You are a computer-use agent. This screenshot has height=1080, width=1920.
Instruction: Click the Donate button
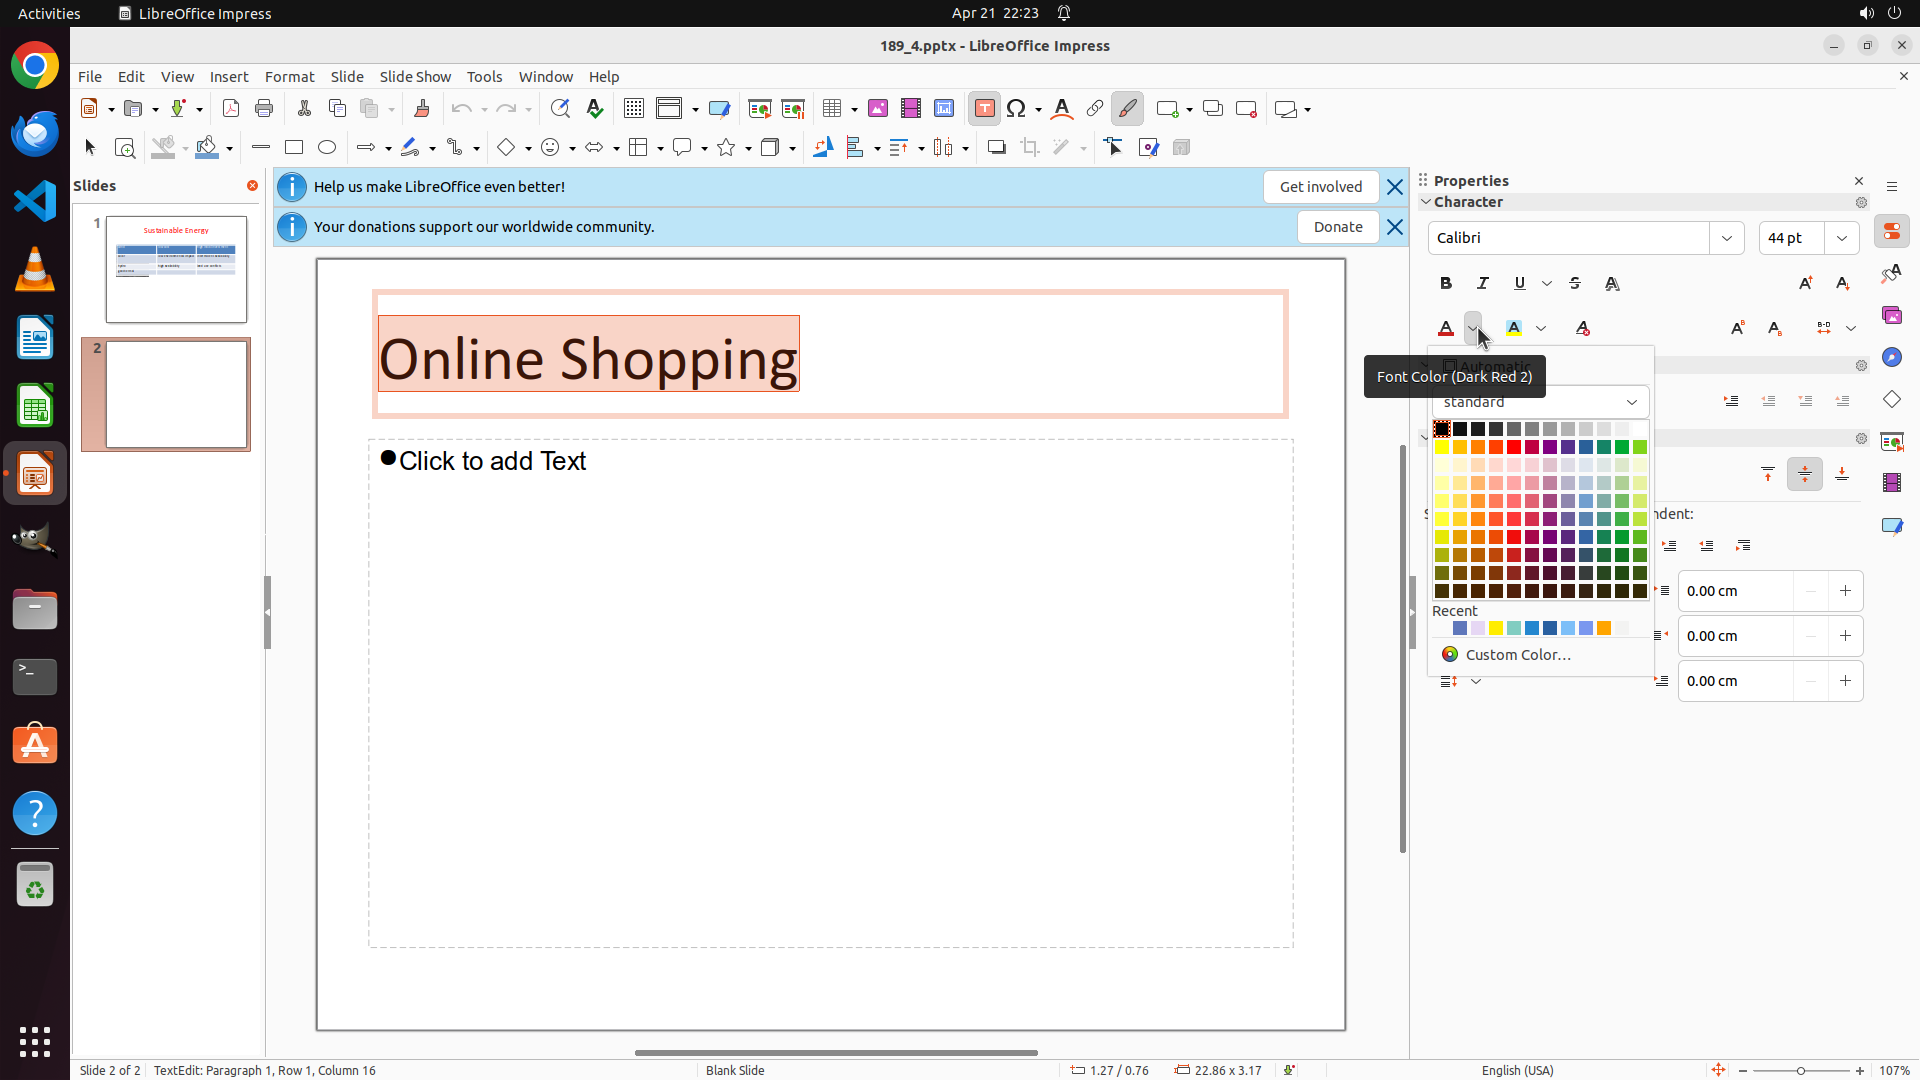pyautogui.click(x=1338, y=227)
